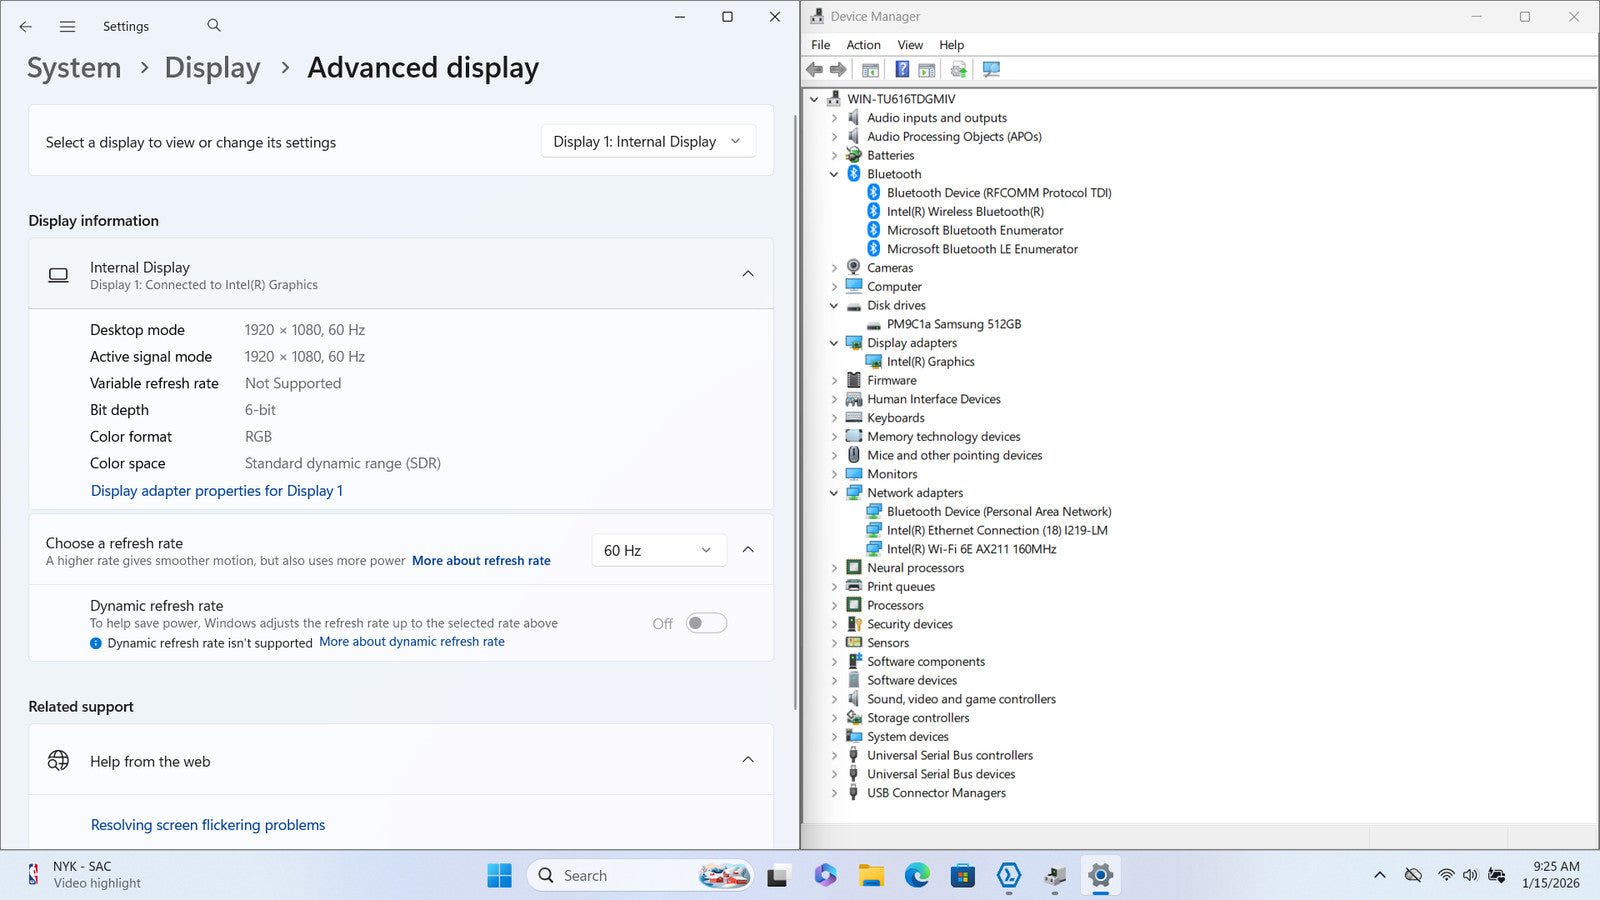The height and width of the screenshot is (900, 1600).
Task: Open Device Manager help via blue question icon
Action: (902, 70)
